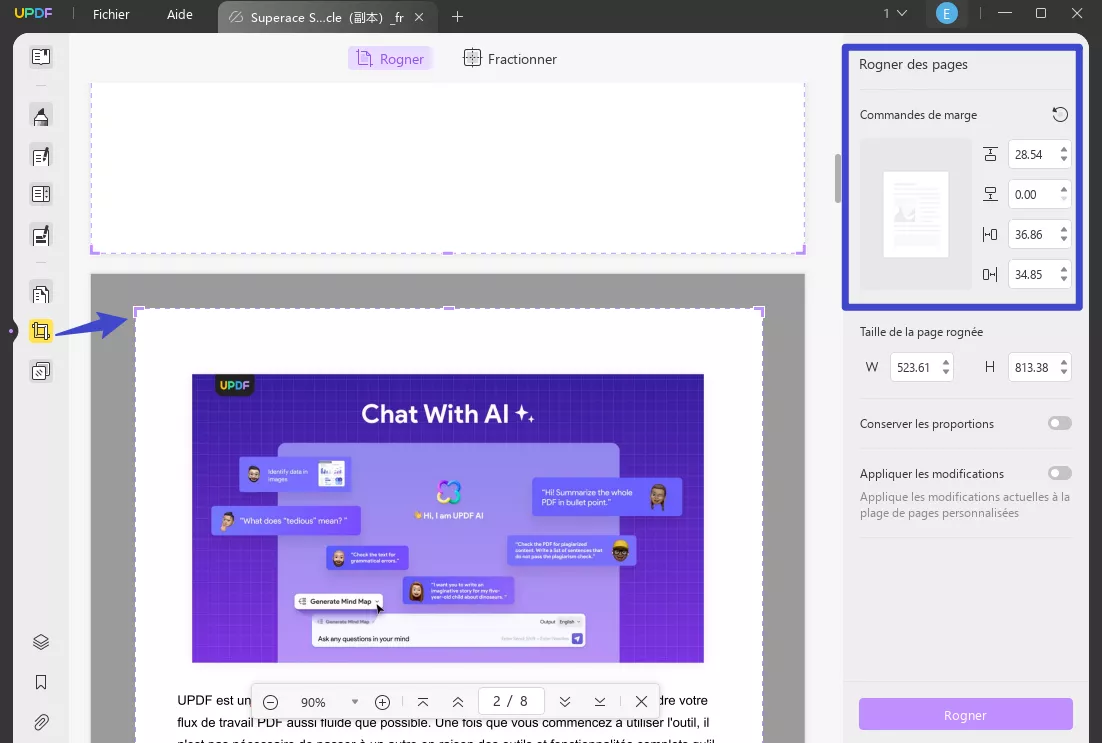Screen dimensions: 1102x743
Task: Increase cropped width 523.61 stepper
Action: coord(946,363)
